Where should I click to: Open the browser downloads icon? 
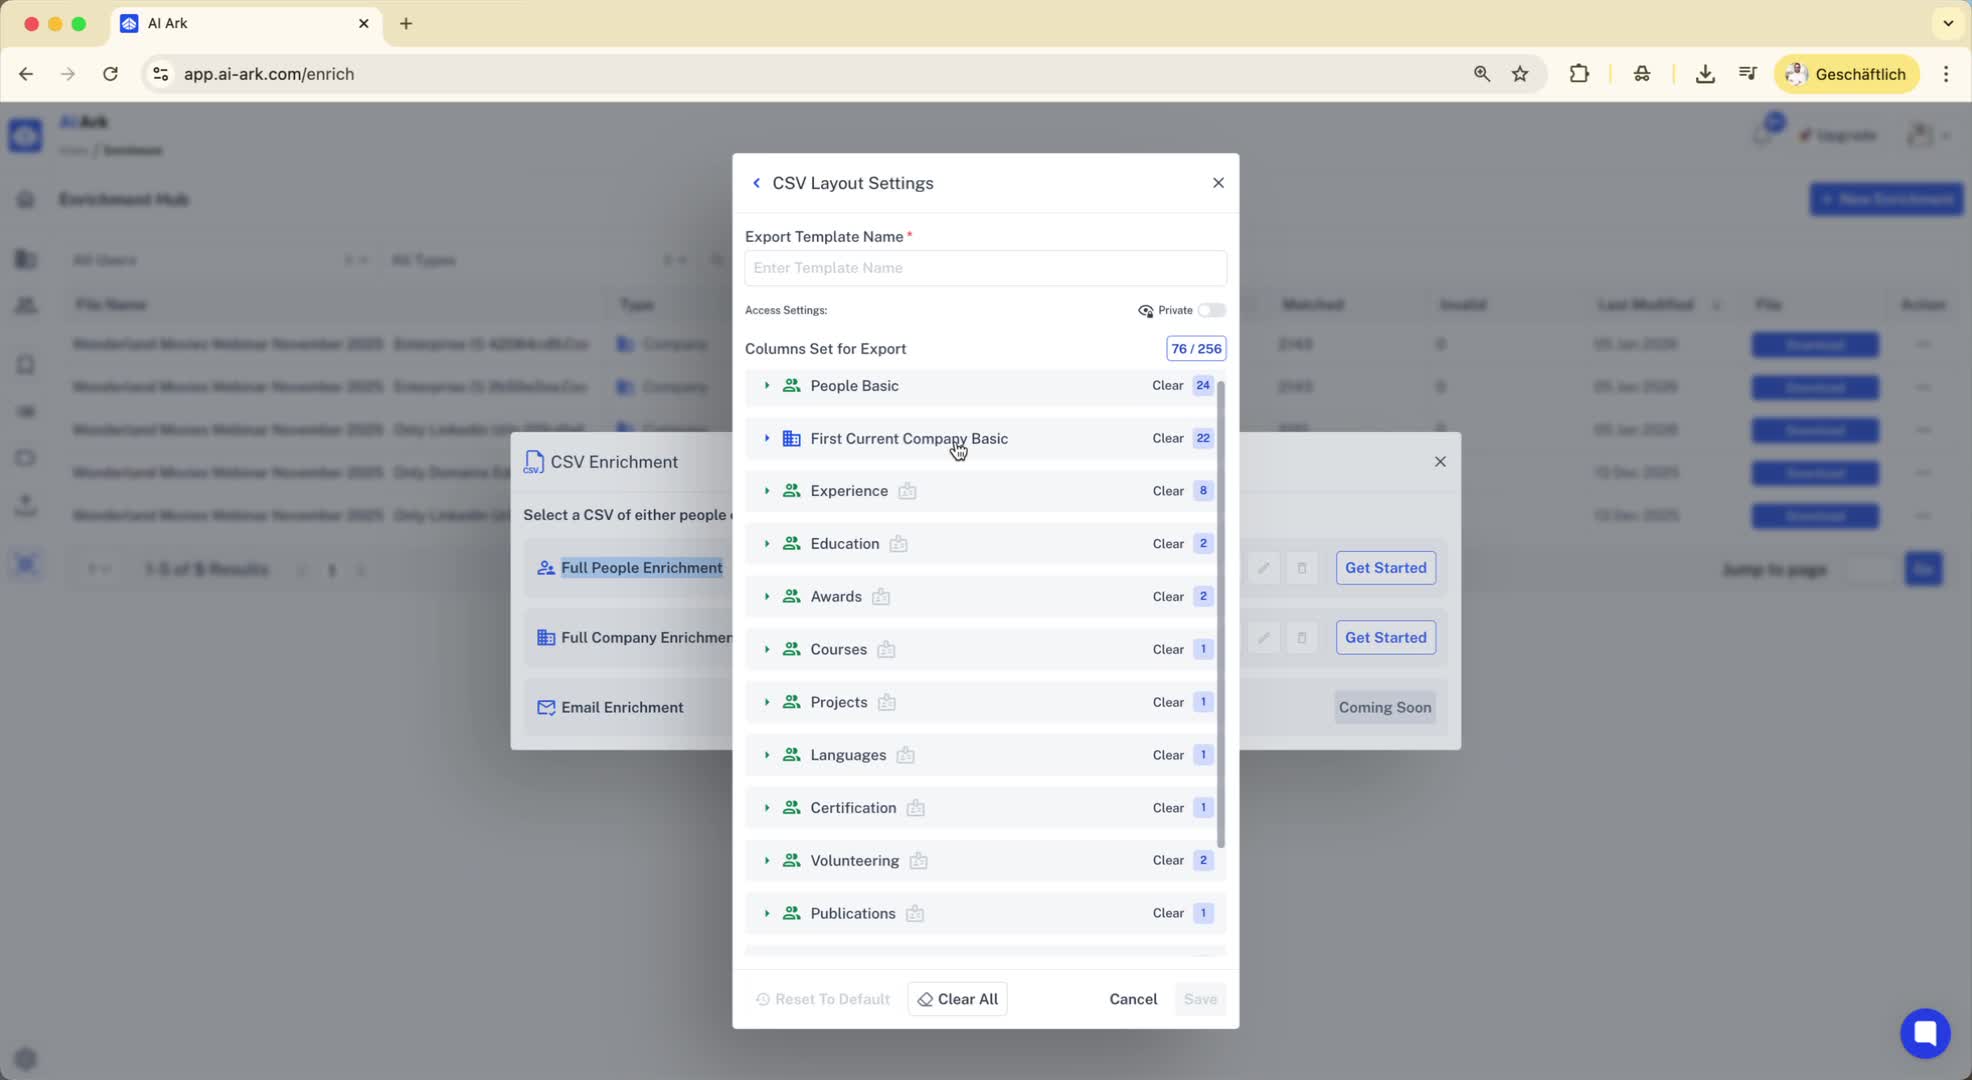[1705, 74]
